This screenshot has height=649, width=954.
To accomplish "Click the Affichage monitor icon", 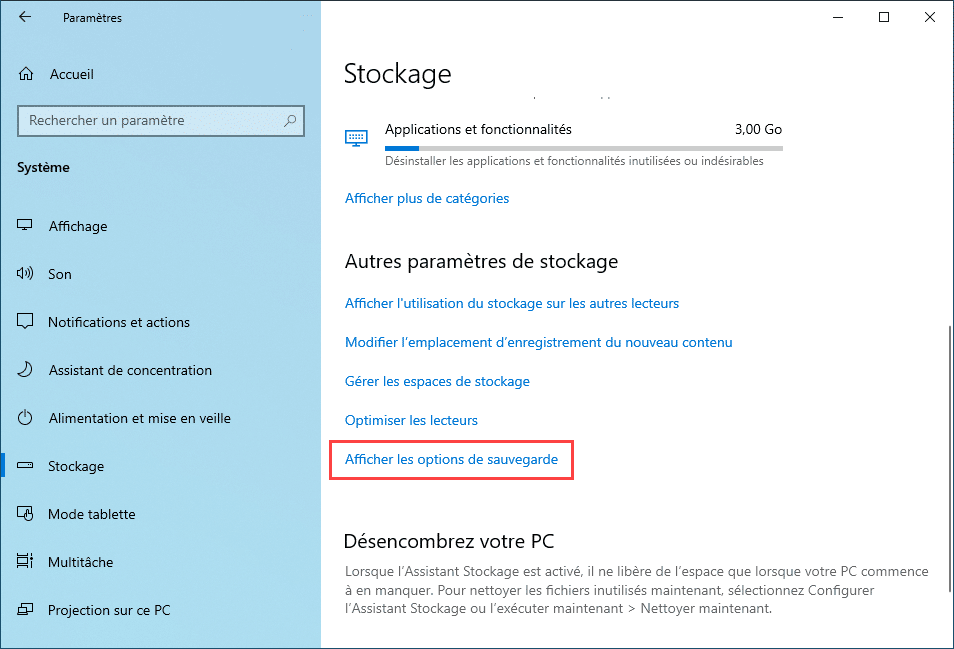I will [24, 226].
